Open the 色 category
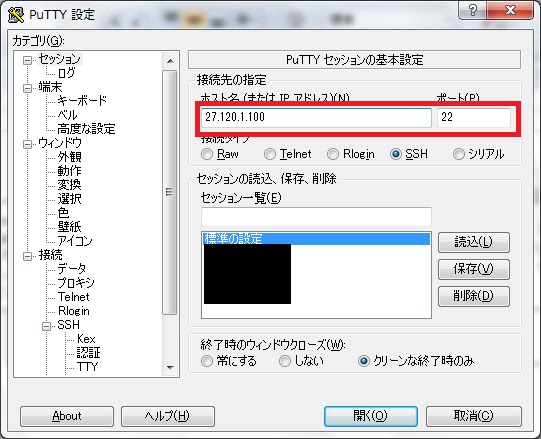 click(63, 213)
